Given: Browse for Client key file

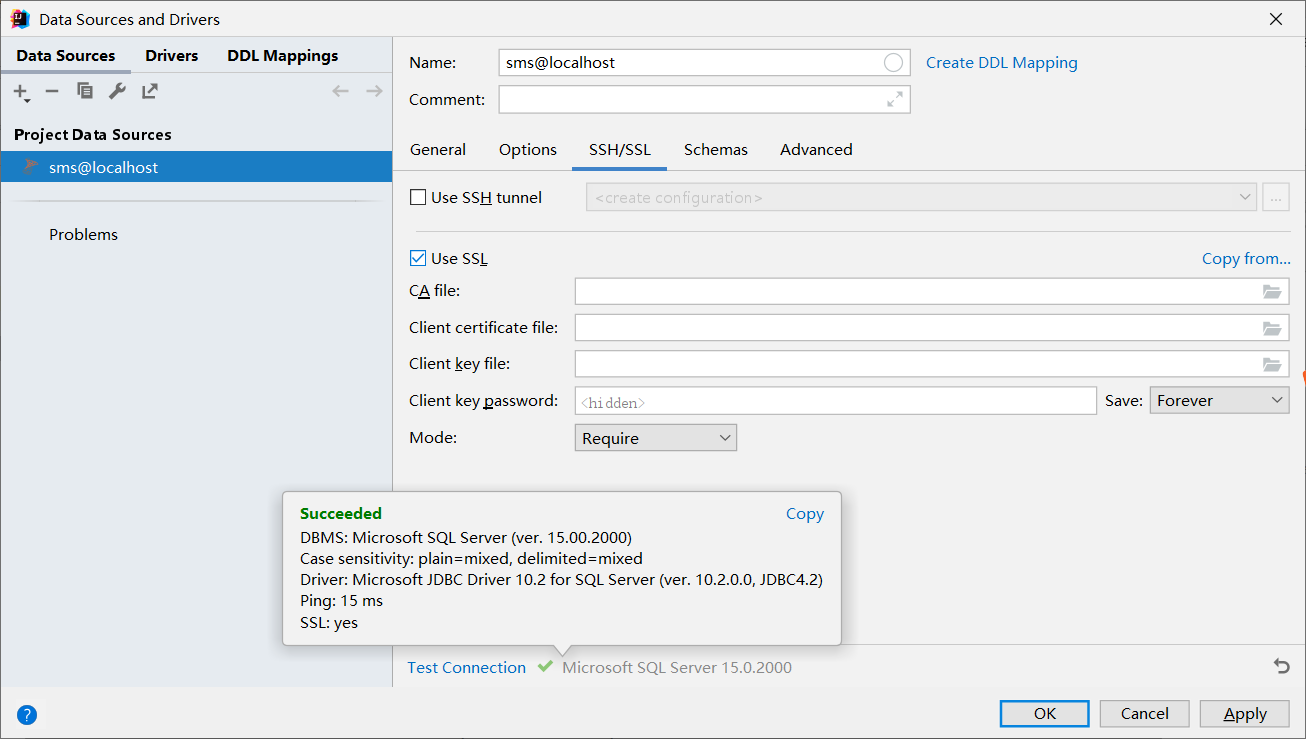Looking at the screenshot, I should tap(1272, 364).
